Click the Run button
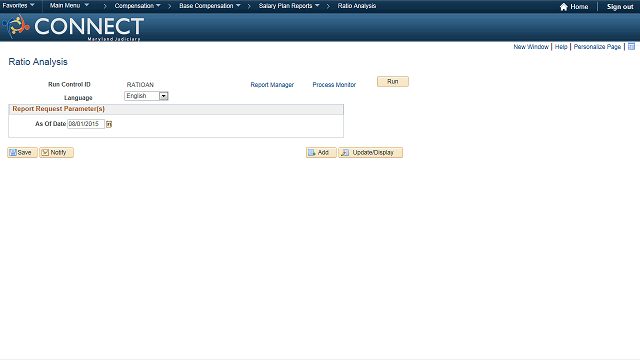This screenshot has height=360, width=640. [x=393, y=82]
